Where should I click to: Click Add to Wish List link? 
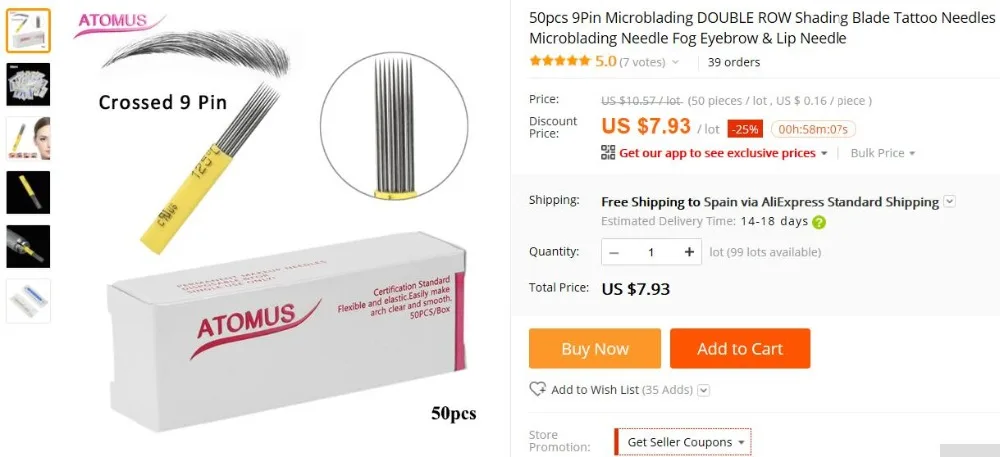click(x=595, y=389)
